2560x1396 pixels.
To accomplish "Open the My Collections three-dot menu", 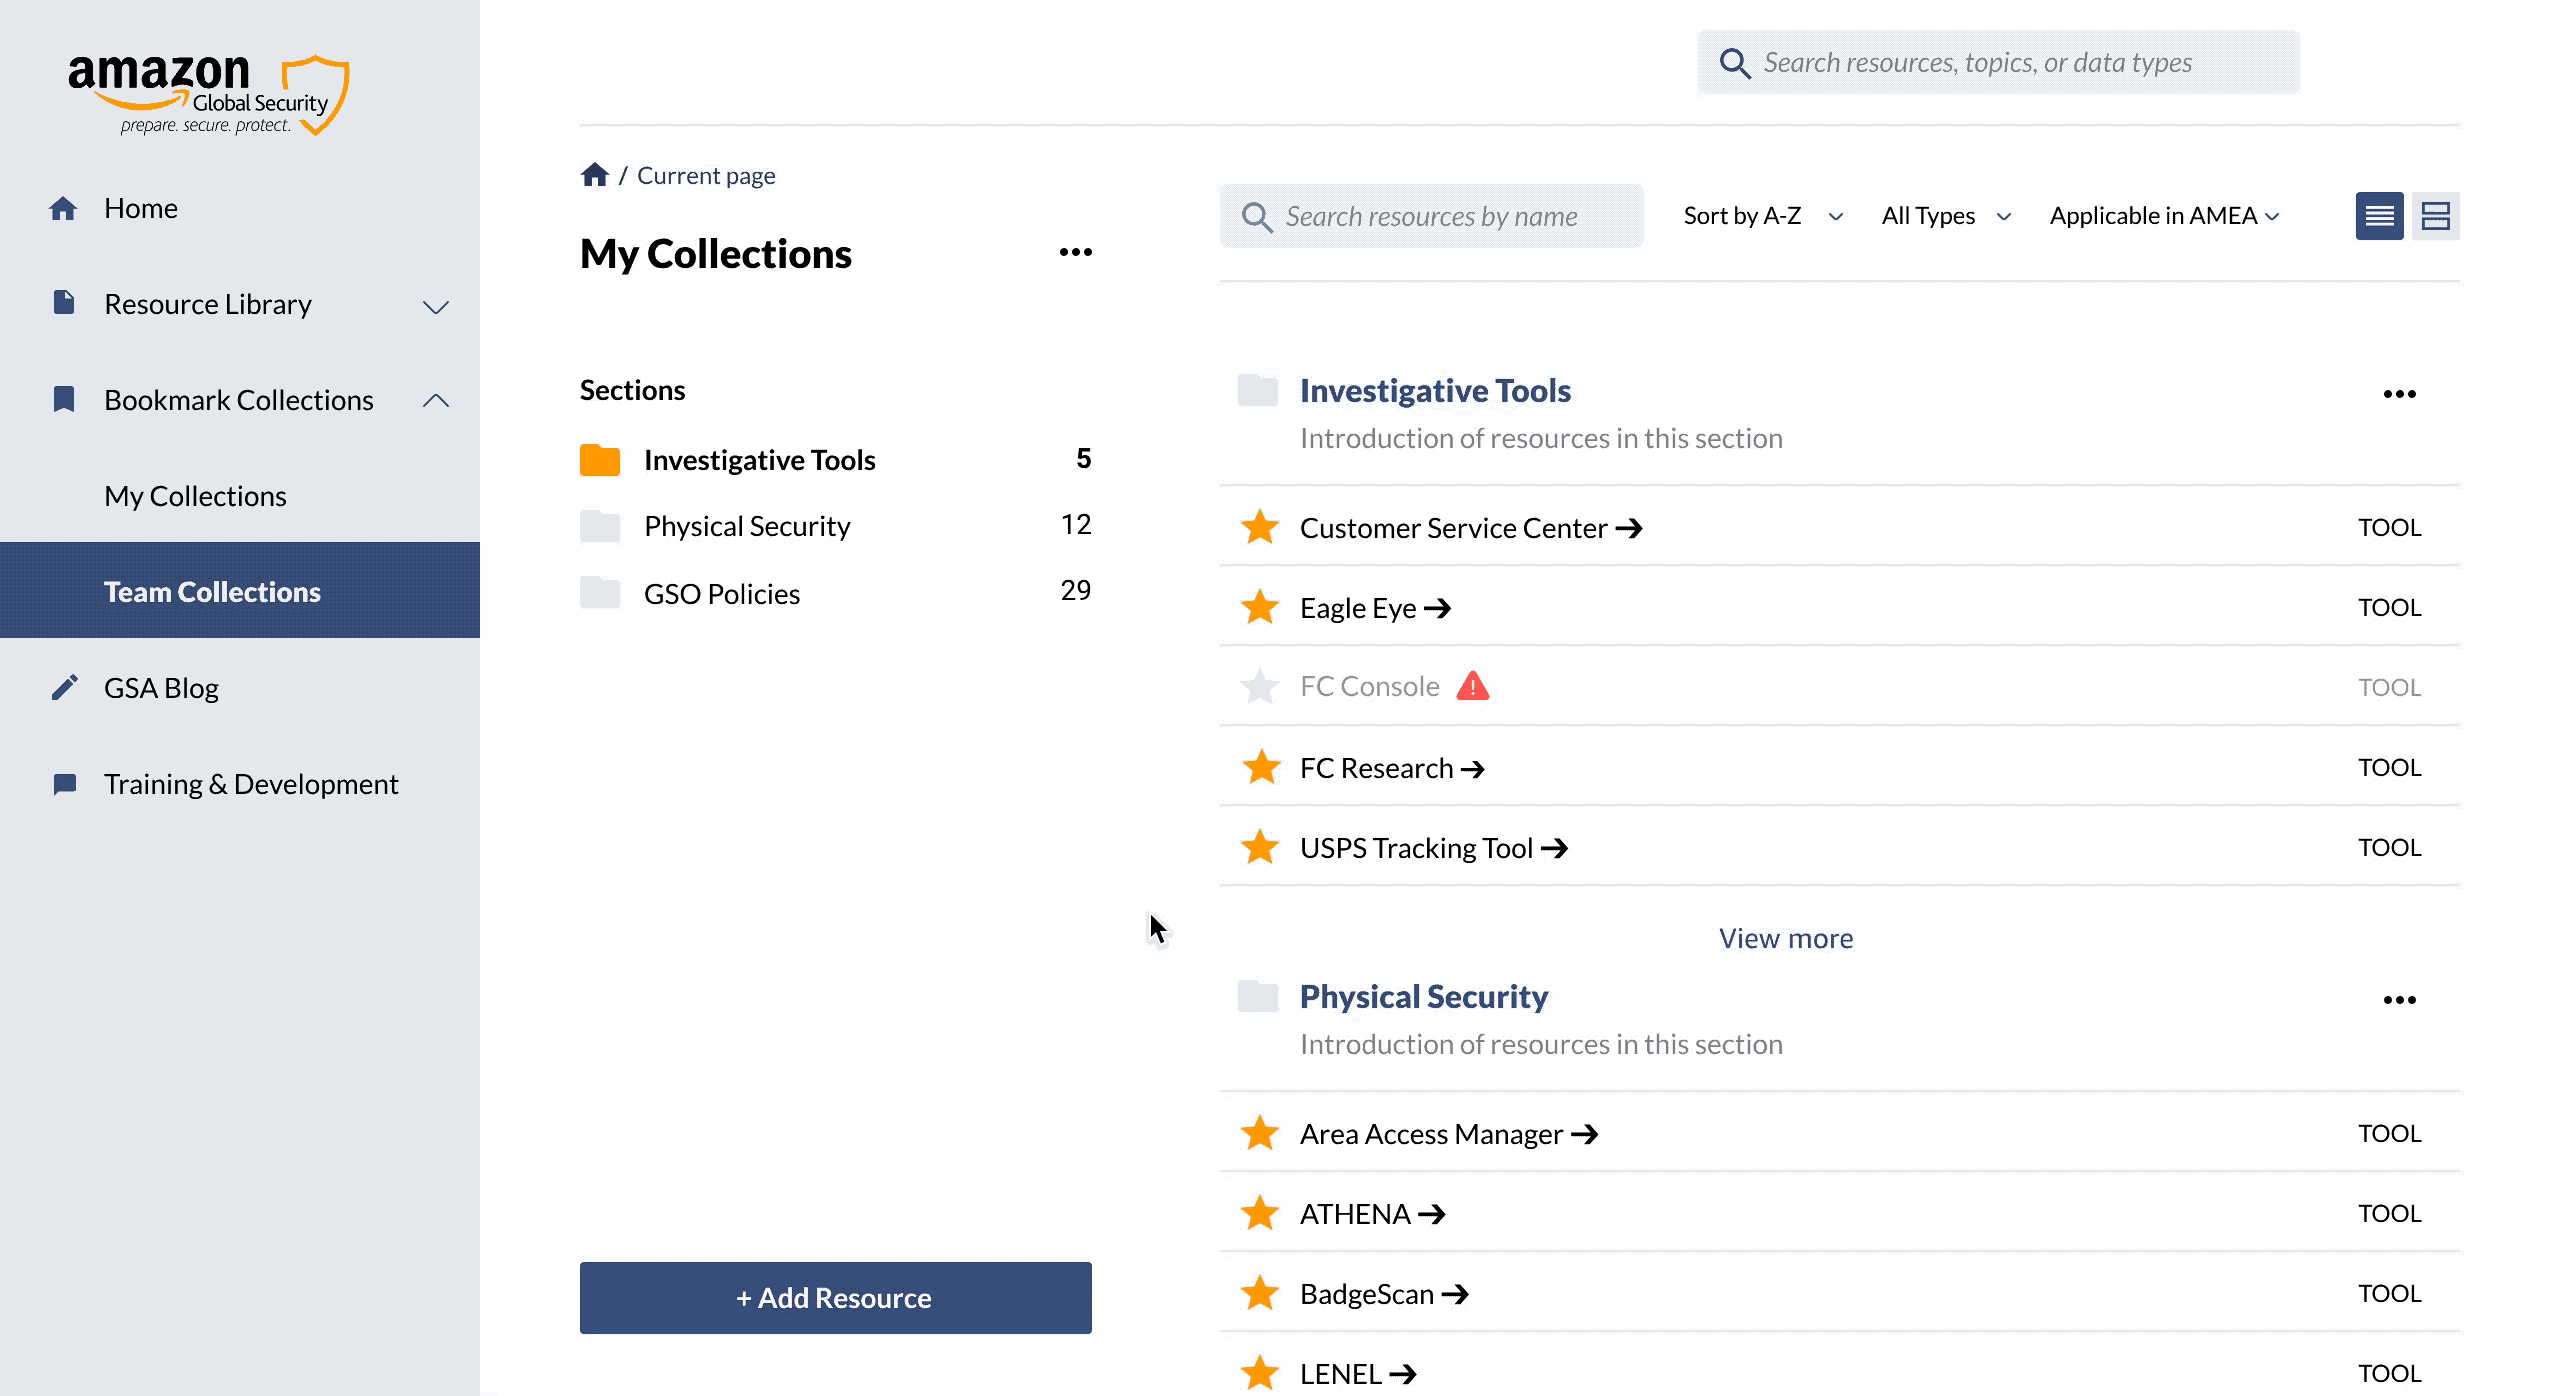I will coord(1076,252).
